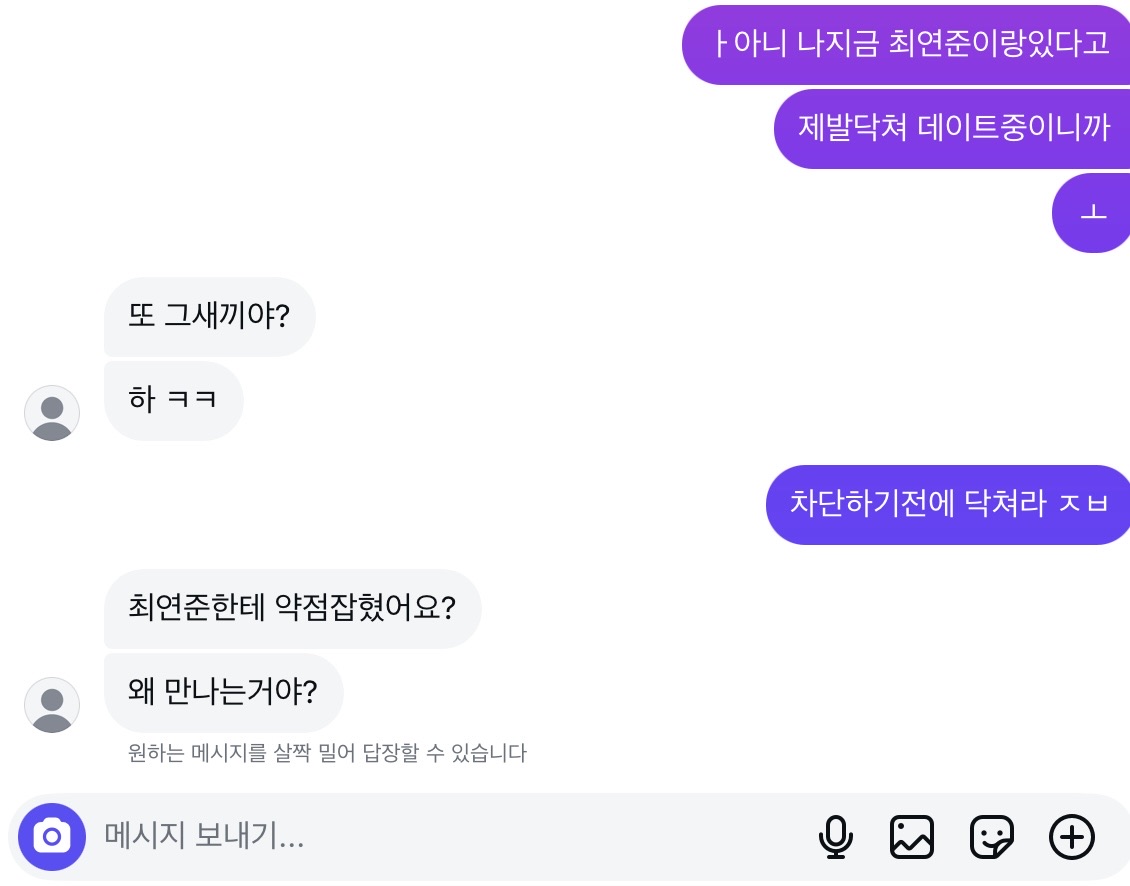Click the '또 그새끼야?' received message
Screen dimensions: 1130x886
209,317
